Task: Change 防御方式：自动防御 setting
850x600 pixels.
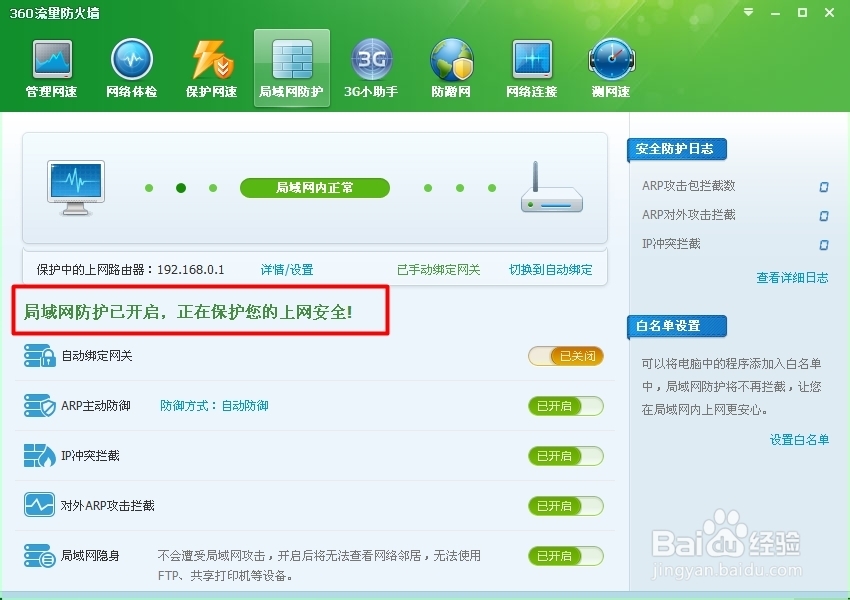Action: [214, 405]
